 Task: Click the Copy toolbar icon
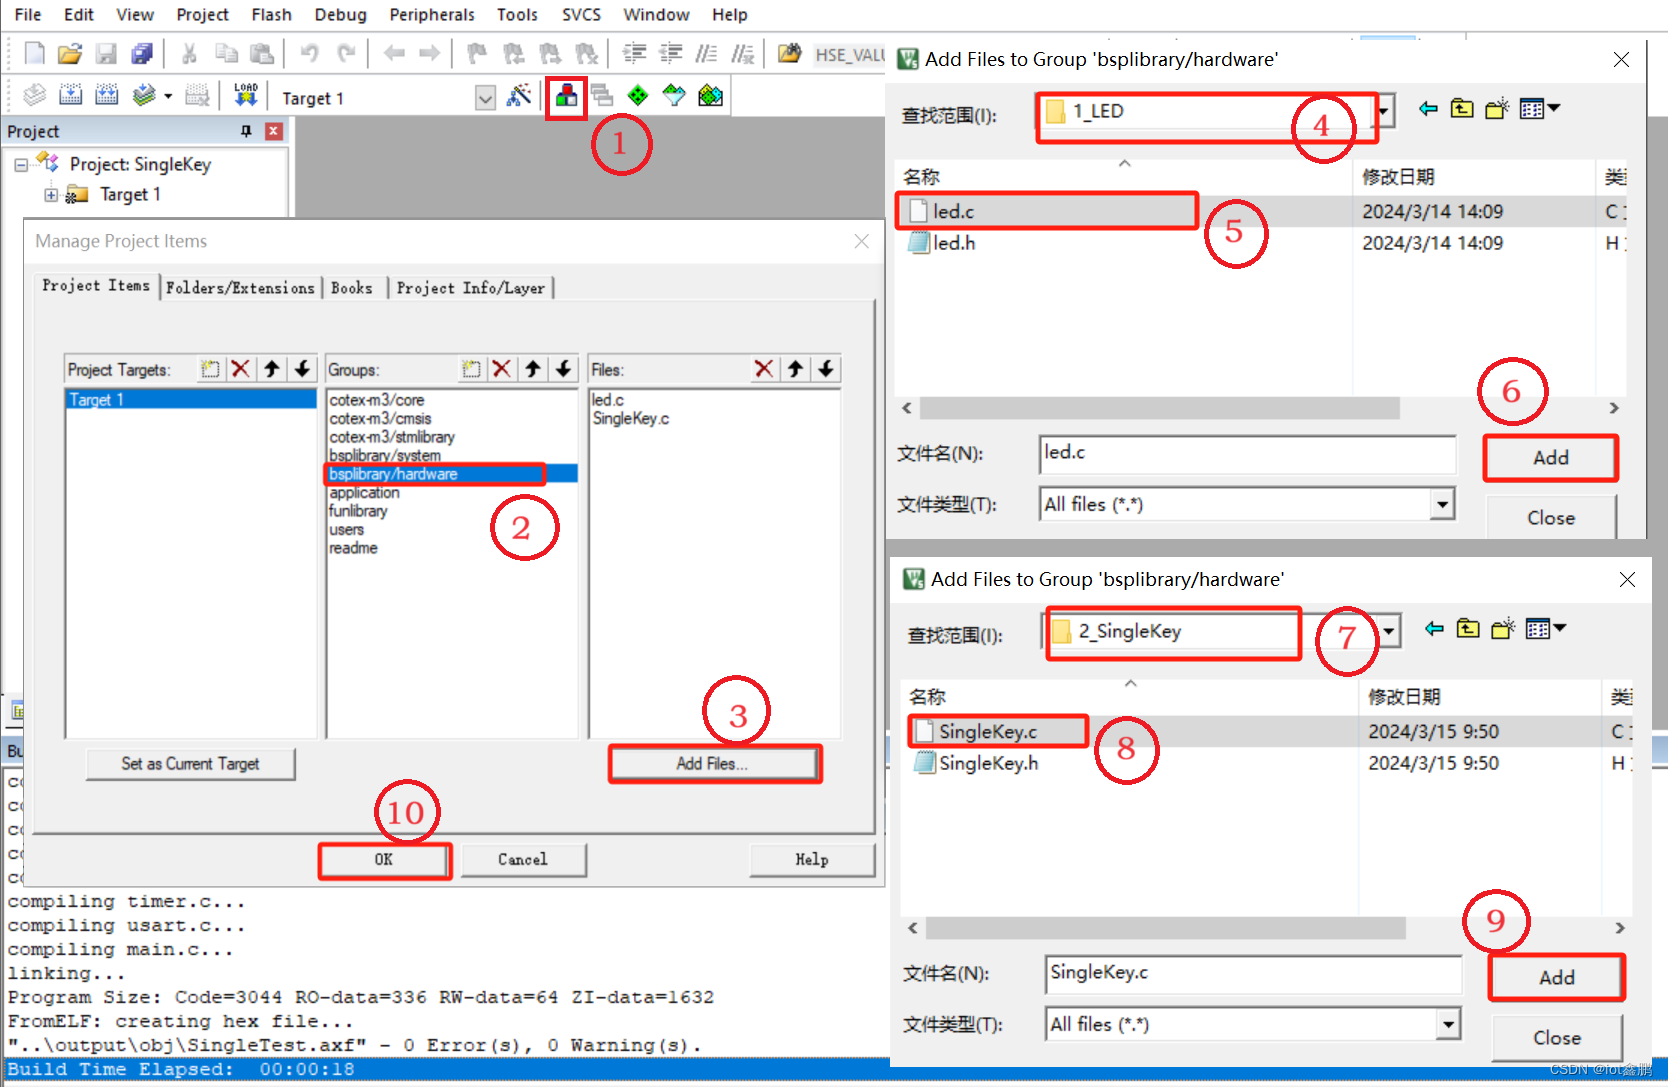[226, 54]
